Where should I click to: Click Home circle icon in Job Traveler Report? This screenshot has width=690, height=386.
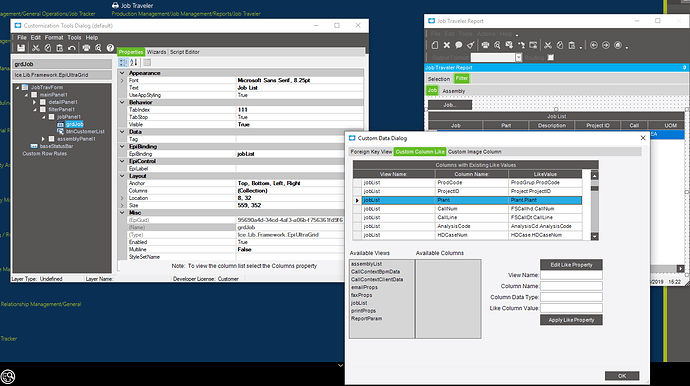(x=618, y=45)
